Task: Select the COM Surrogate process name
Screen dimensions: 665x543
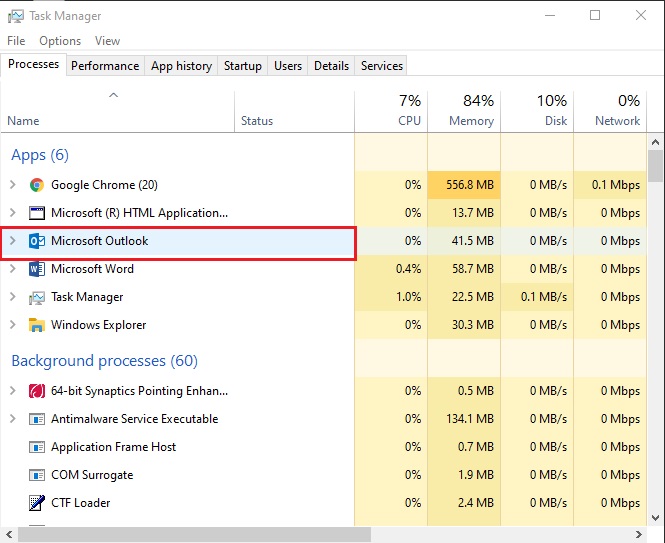Action: click(92, 475)
